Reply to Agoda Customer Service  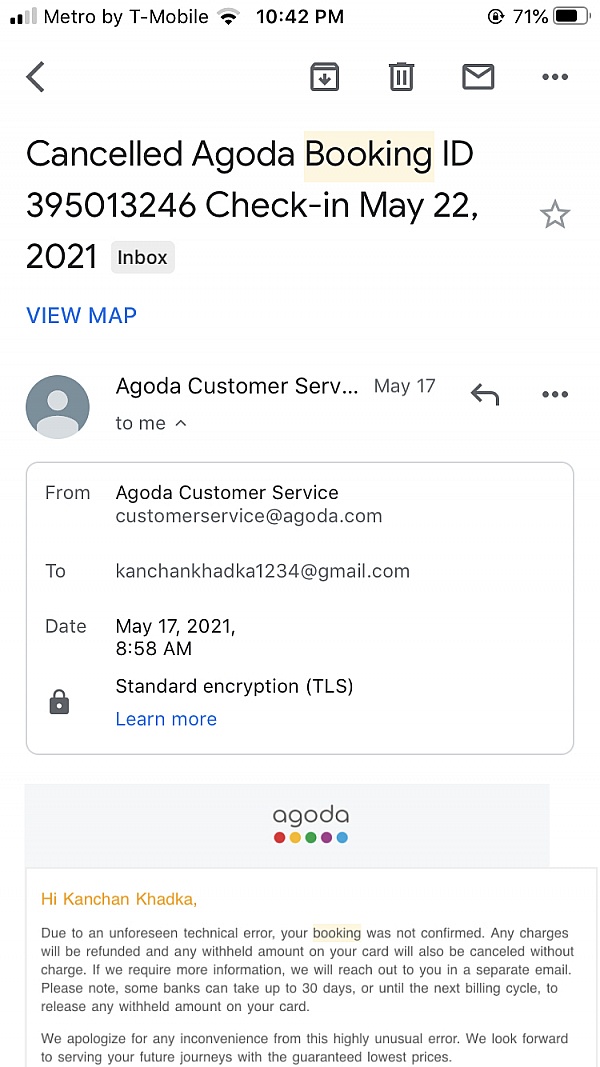(484, 394)
